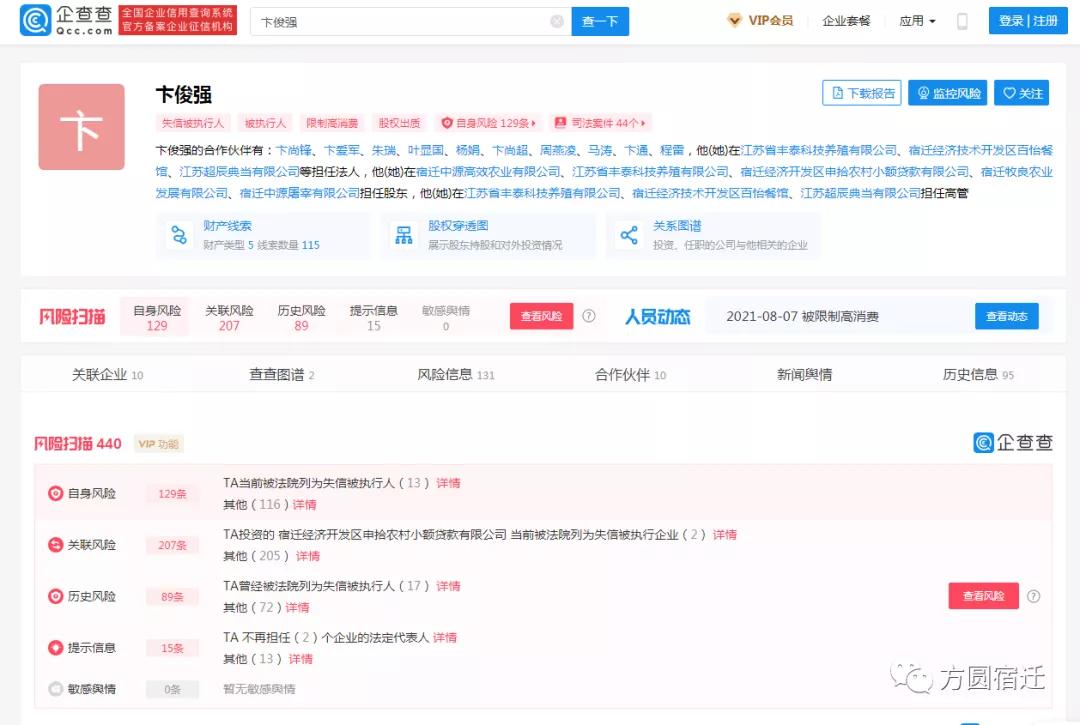Image resolution: width=1080 pixels, height=725 pixels.
Task: Click the 下载报告 button
Action: (862, 93)
